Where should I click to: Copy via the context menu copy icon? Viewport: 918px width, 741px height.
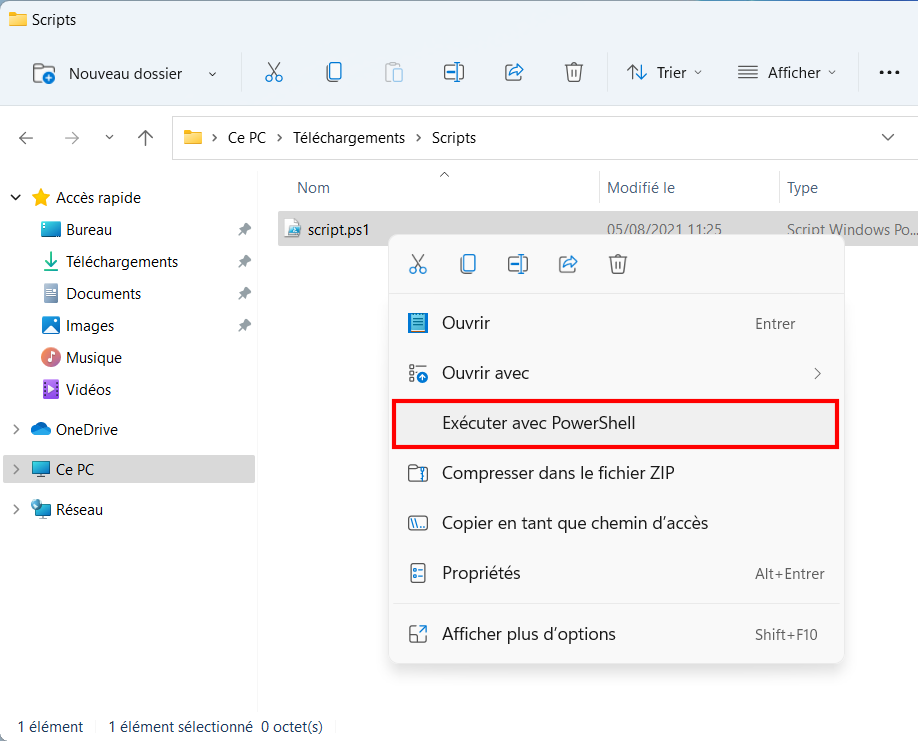(x=468, y=264)
